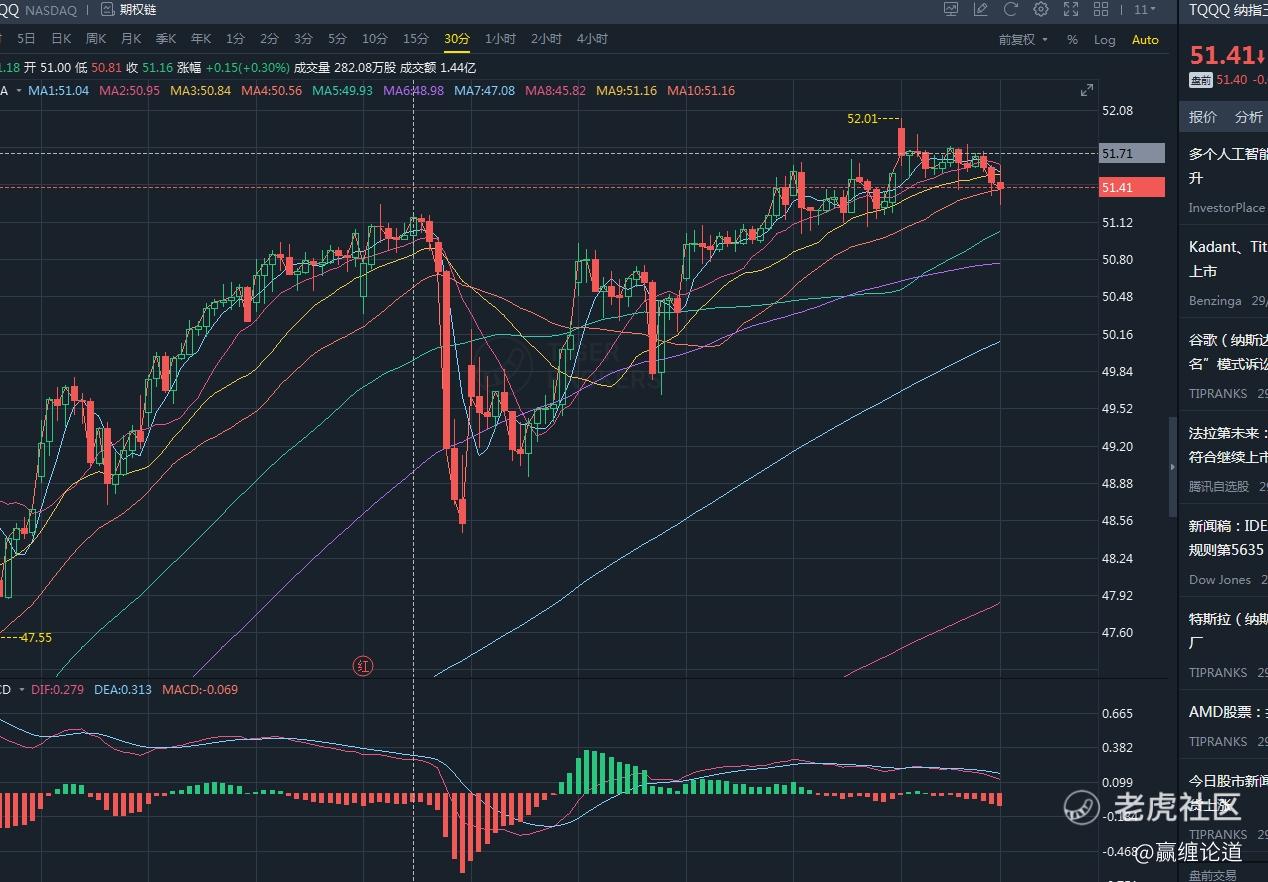Viewport: 1268px width, 882px height.
Task: Click the MA7:47.08 indicator label
Action: (485, 91)
